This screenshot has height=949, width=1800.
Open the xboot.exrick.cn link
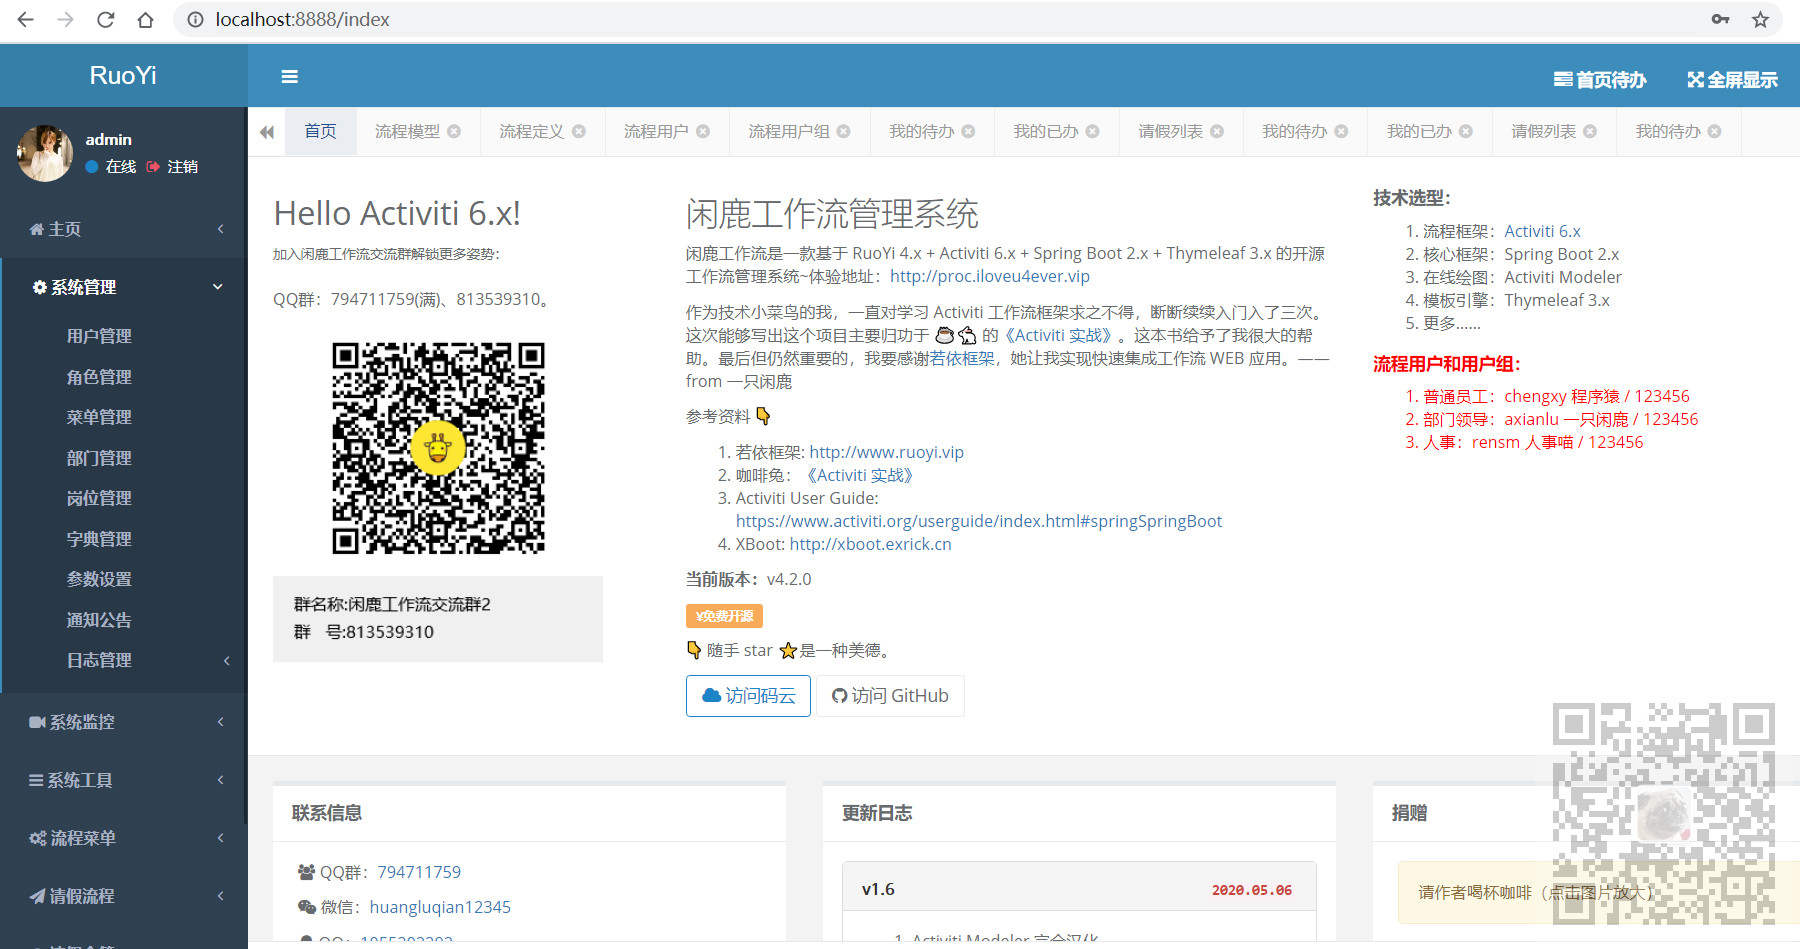(x=871, y=544)
